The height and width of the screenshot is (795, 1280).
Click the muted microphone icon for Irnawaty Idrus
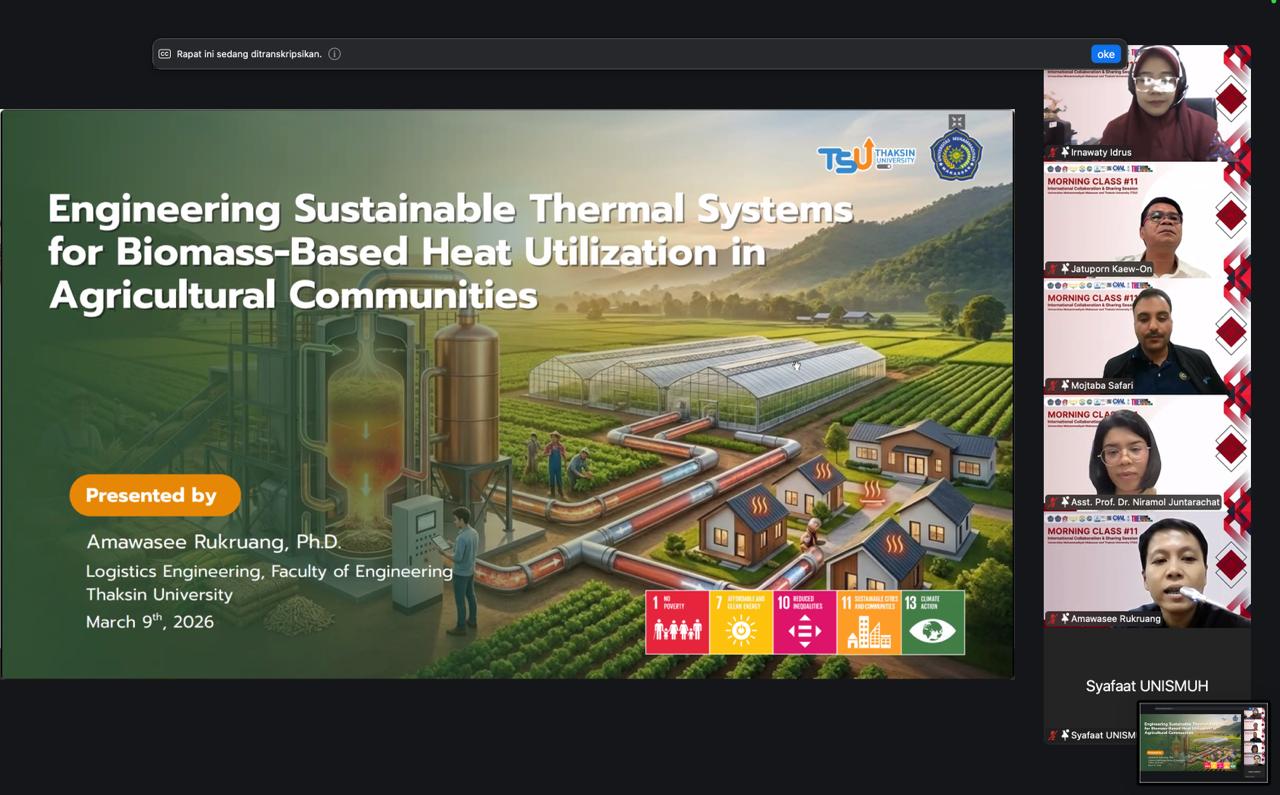tap(1052, 152)
